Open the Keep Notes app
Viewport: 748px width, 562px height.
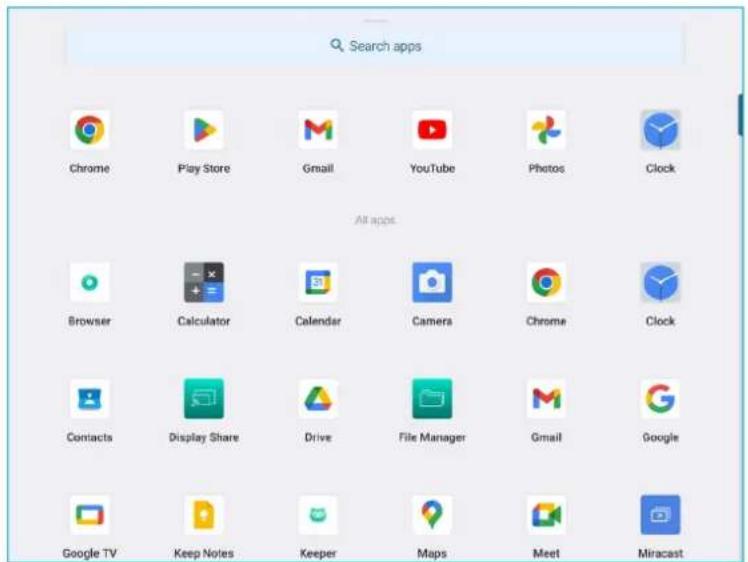[204, 515]
